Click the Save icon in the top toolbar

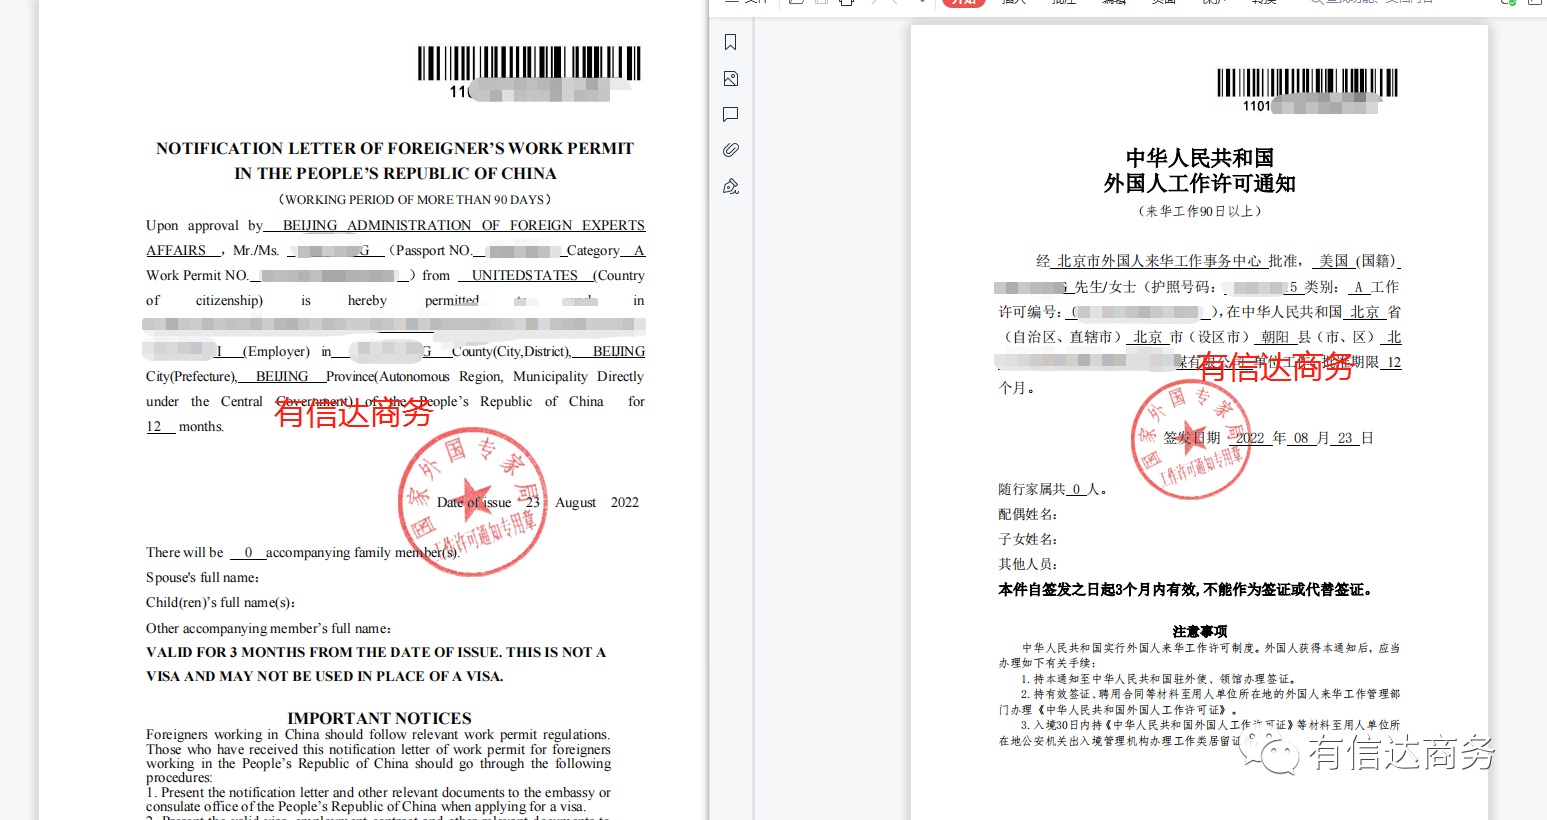[795, 4]
